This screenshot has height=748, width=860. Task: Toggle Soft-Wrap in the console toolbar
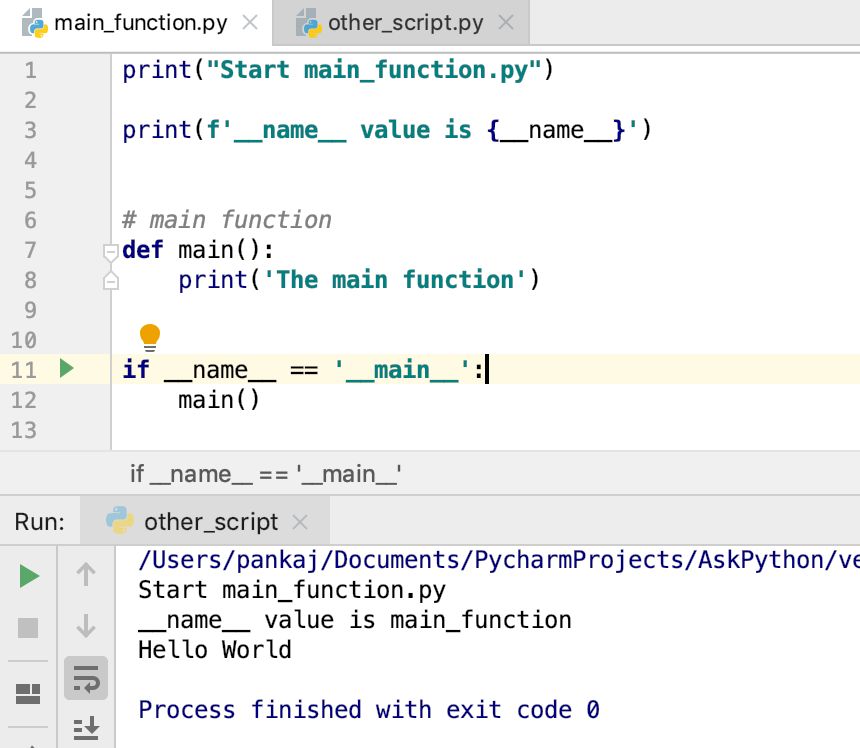(86, 678)
